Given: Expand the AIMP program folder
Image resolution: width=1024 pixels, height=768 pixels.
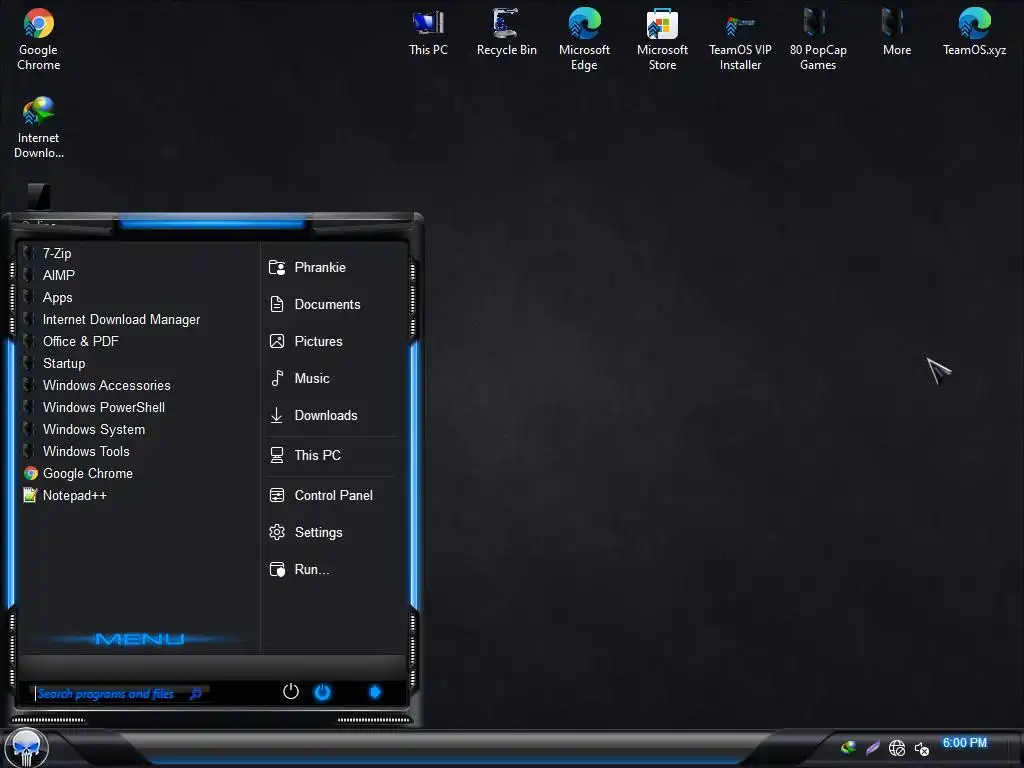Looking at the screenshot, I should [138, 276].
